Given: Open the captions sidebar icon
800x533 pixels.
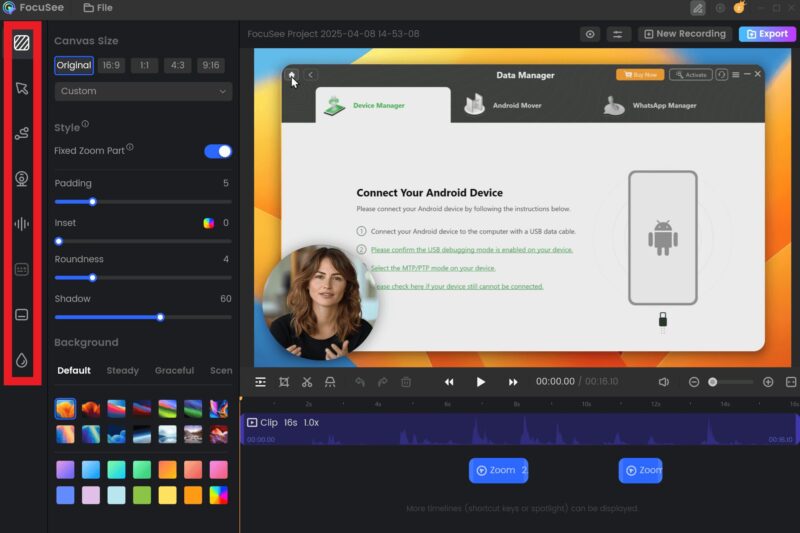Looking at the screenshot, I should (x=21, y=315).
